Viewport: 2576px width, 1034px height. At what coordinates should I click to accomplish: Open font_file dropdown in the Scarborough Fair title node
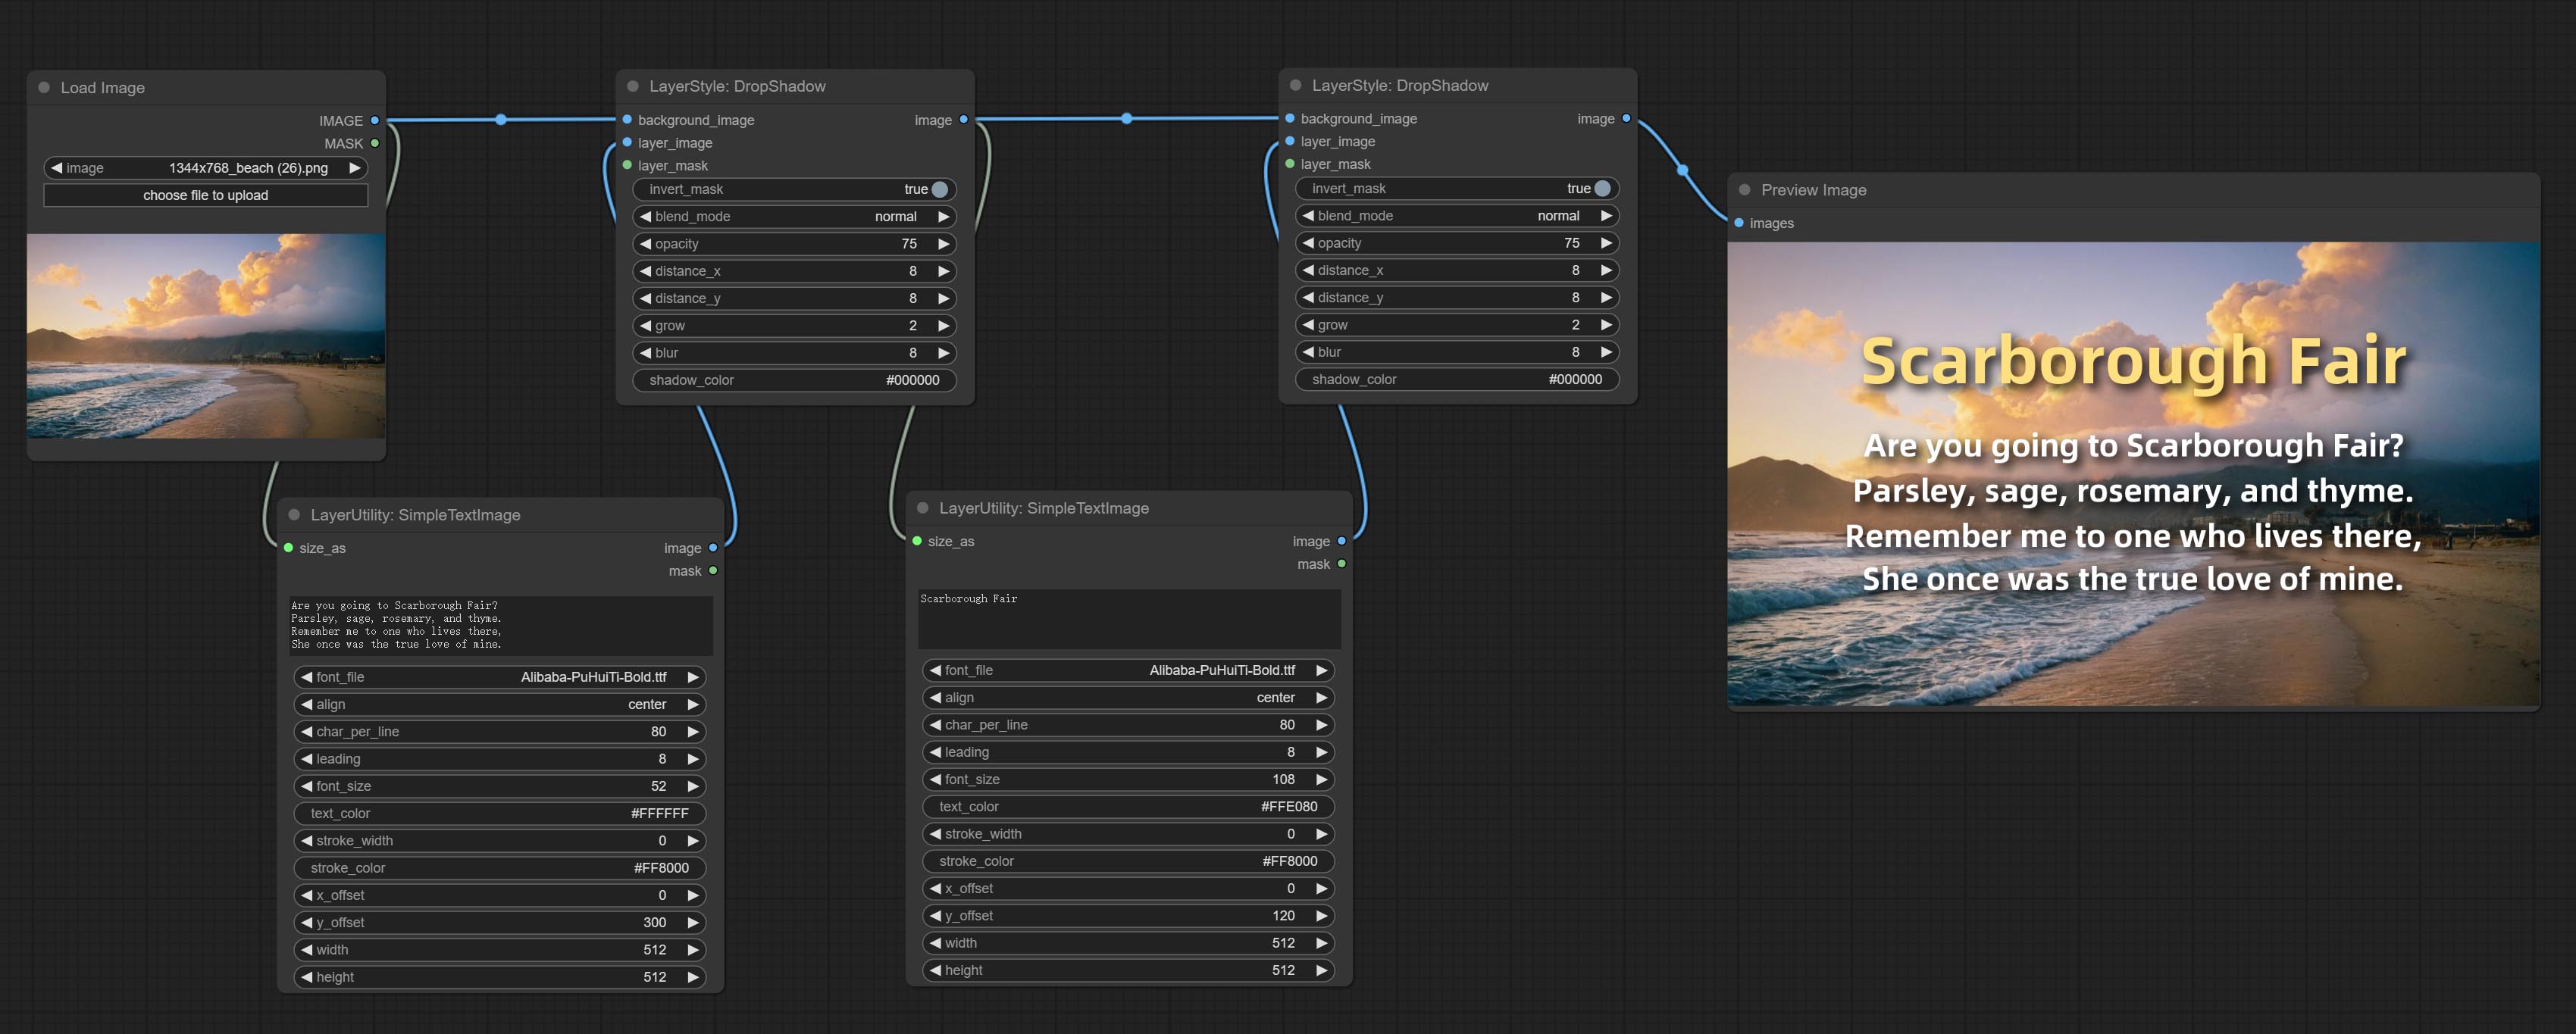click(1127, 670)
